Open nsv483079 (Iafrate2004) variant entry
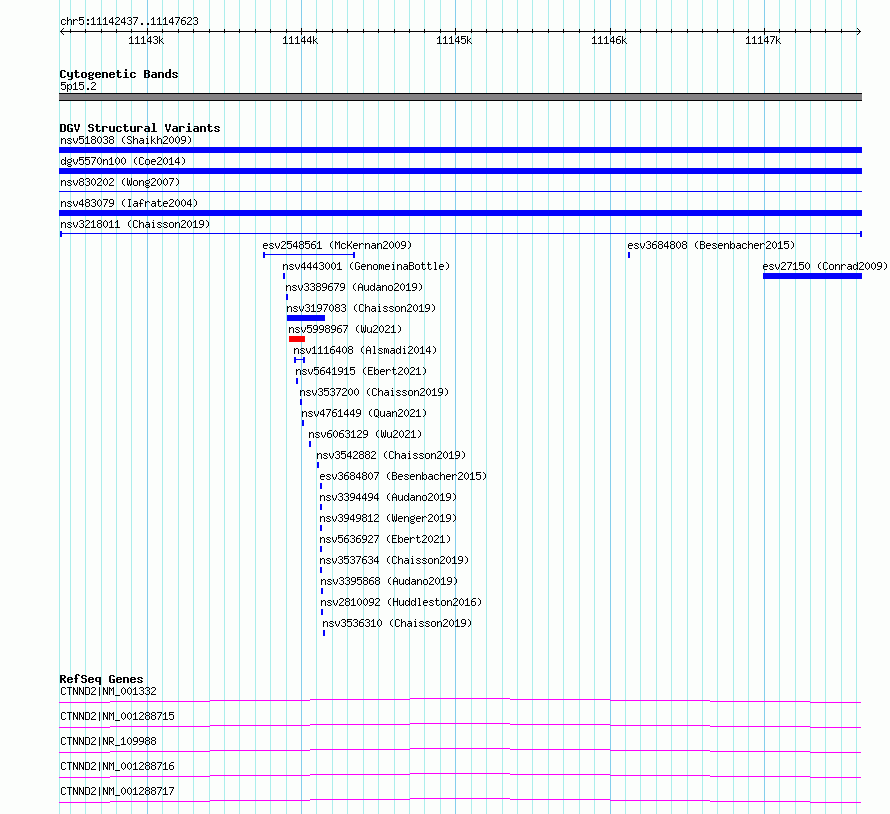 pyautogui.click(x=129, y=203)
